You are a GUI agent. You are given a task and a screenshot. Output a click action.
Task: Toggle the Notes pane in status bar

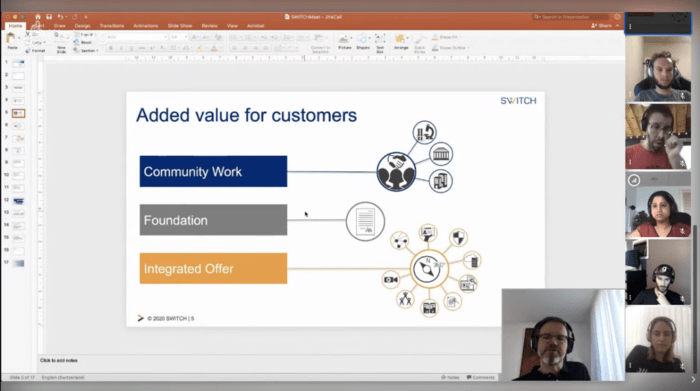click(x=450, y=378)
